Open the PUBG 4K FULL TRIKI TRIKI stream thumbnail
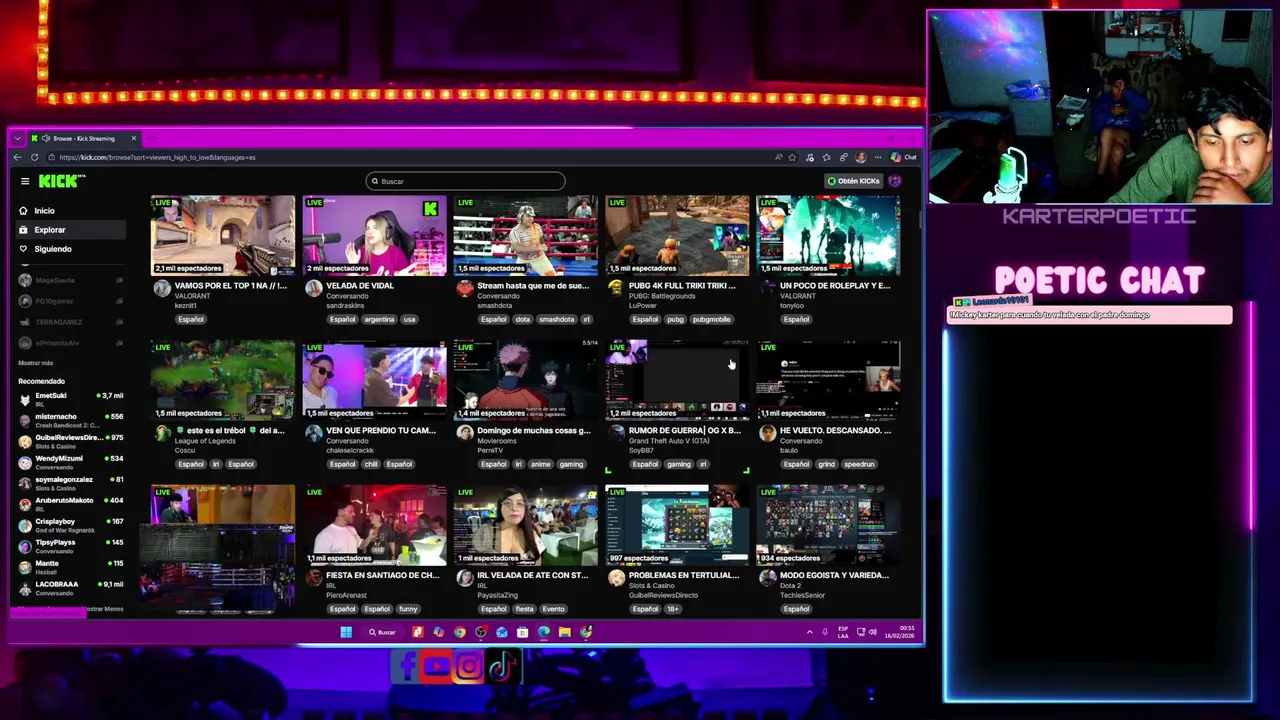 click(676, 235)
